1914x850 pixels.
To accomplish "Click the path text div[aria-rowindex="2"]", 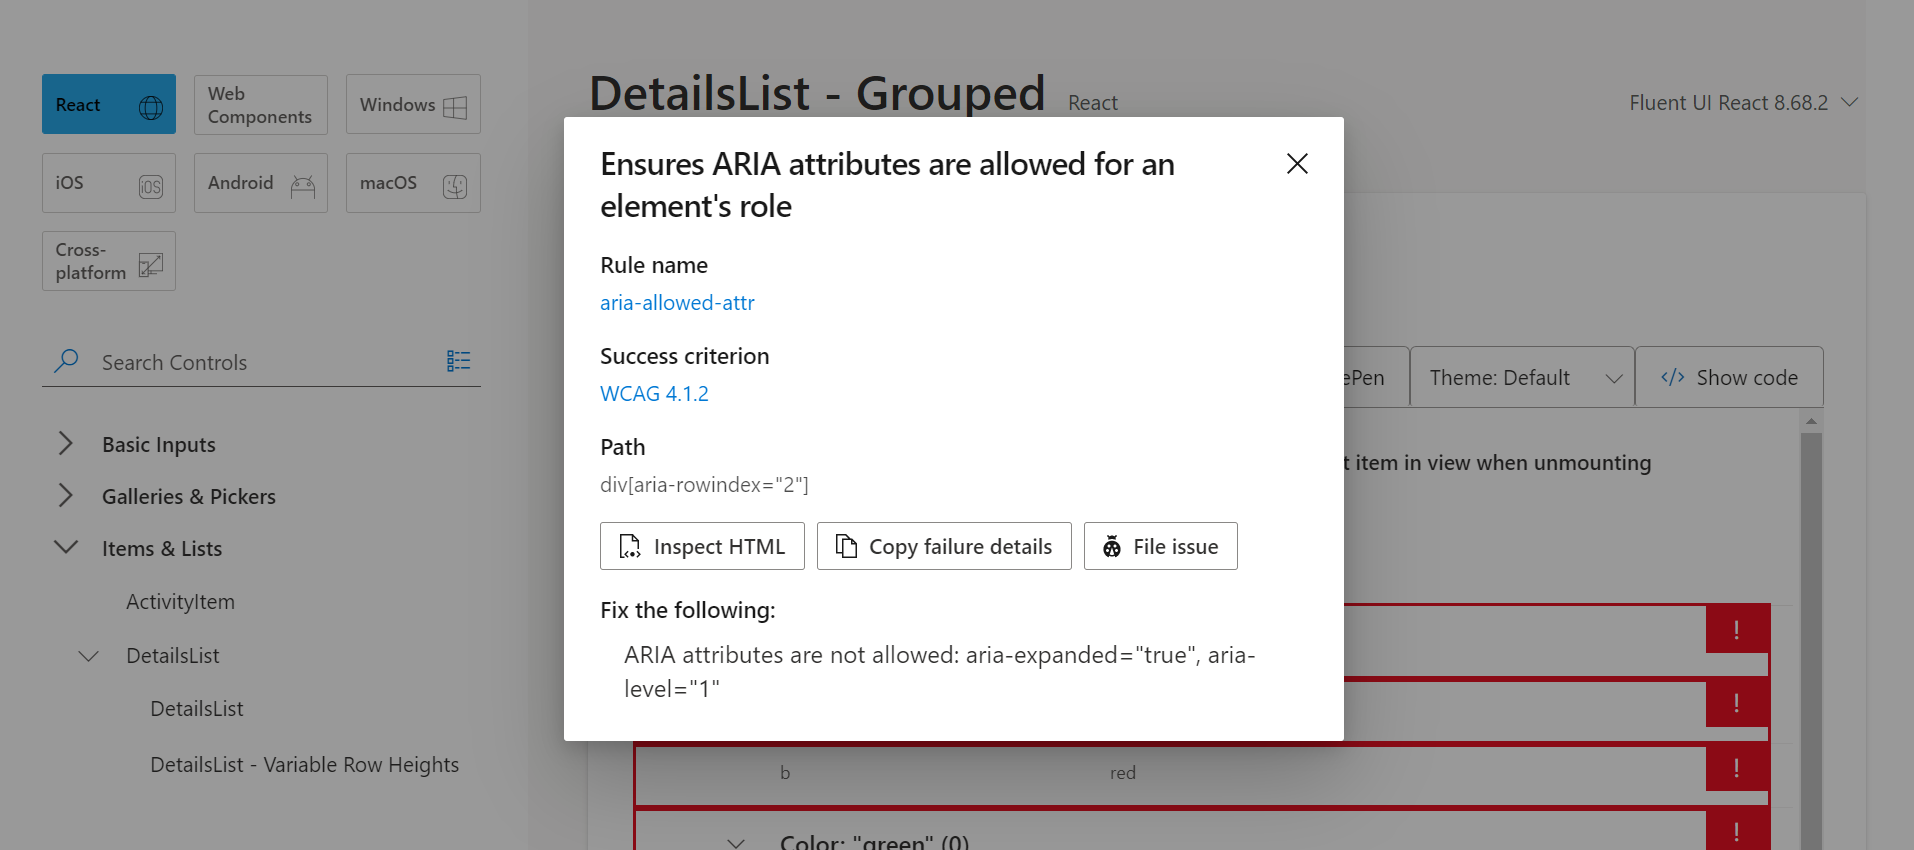I will pos(704,485).
